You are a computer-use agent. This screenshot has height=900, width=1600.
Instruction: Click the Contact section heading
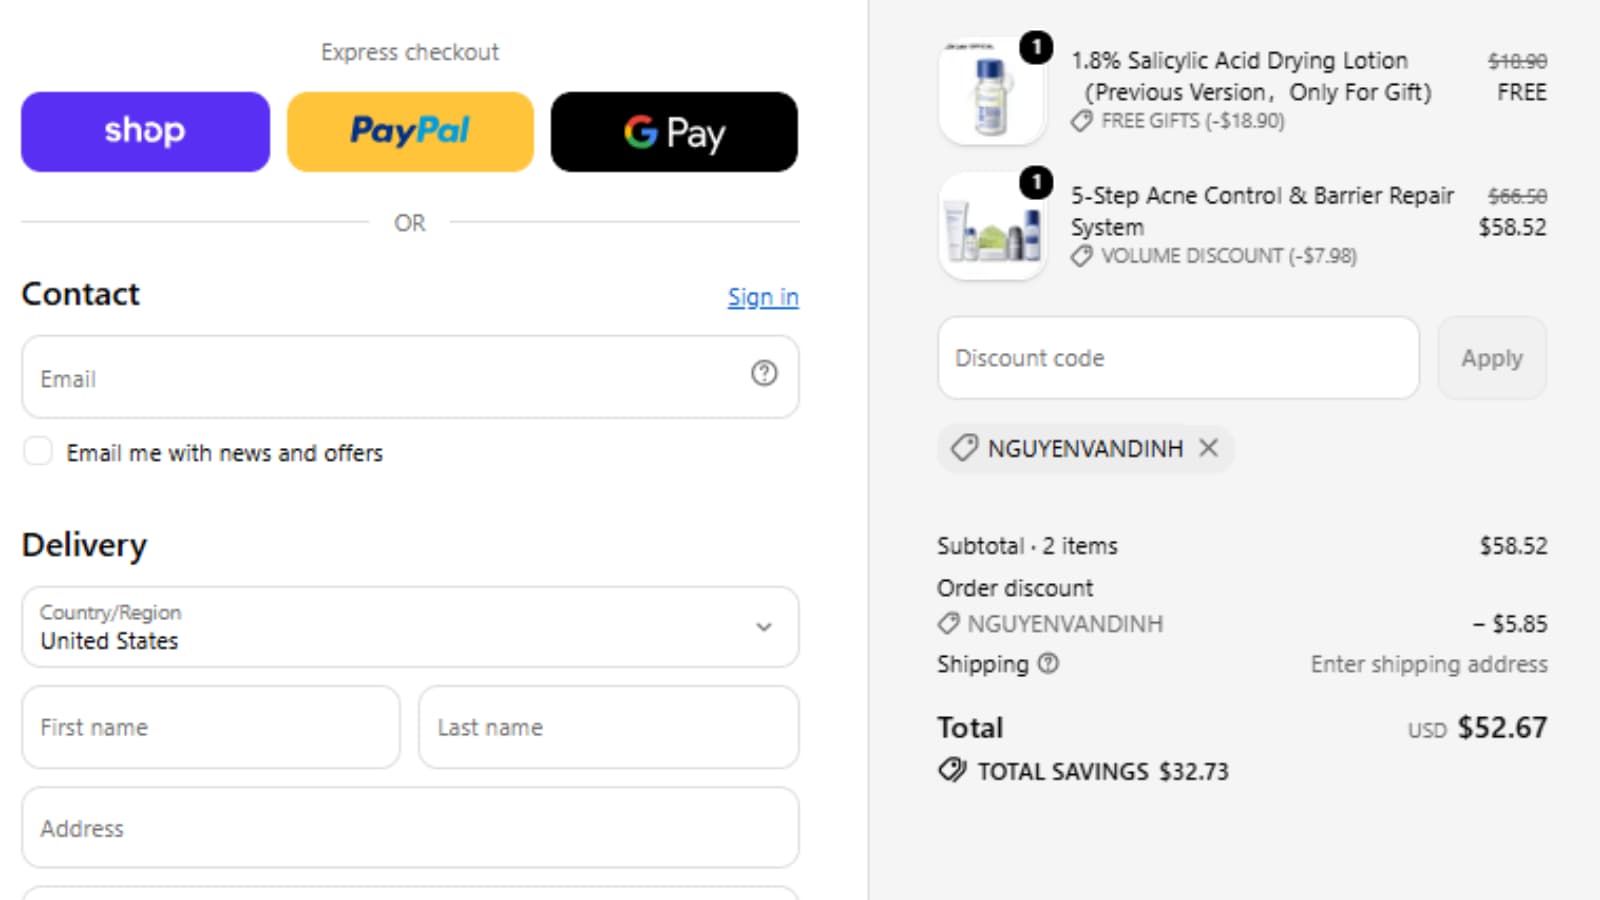coord(81,294)
